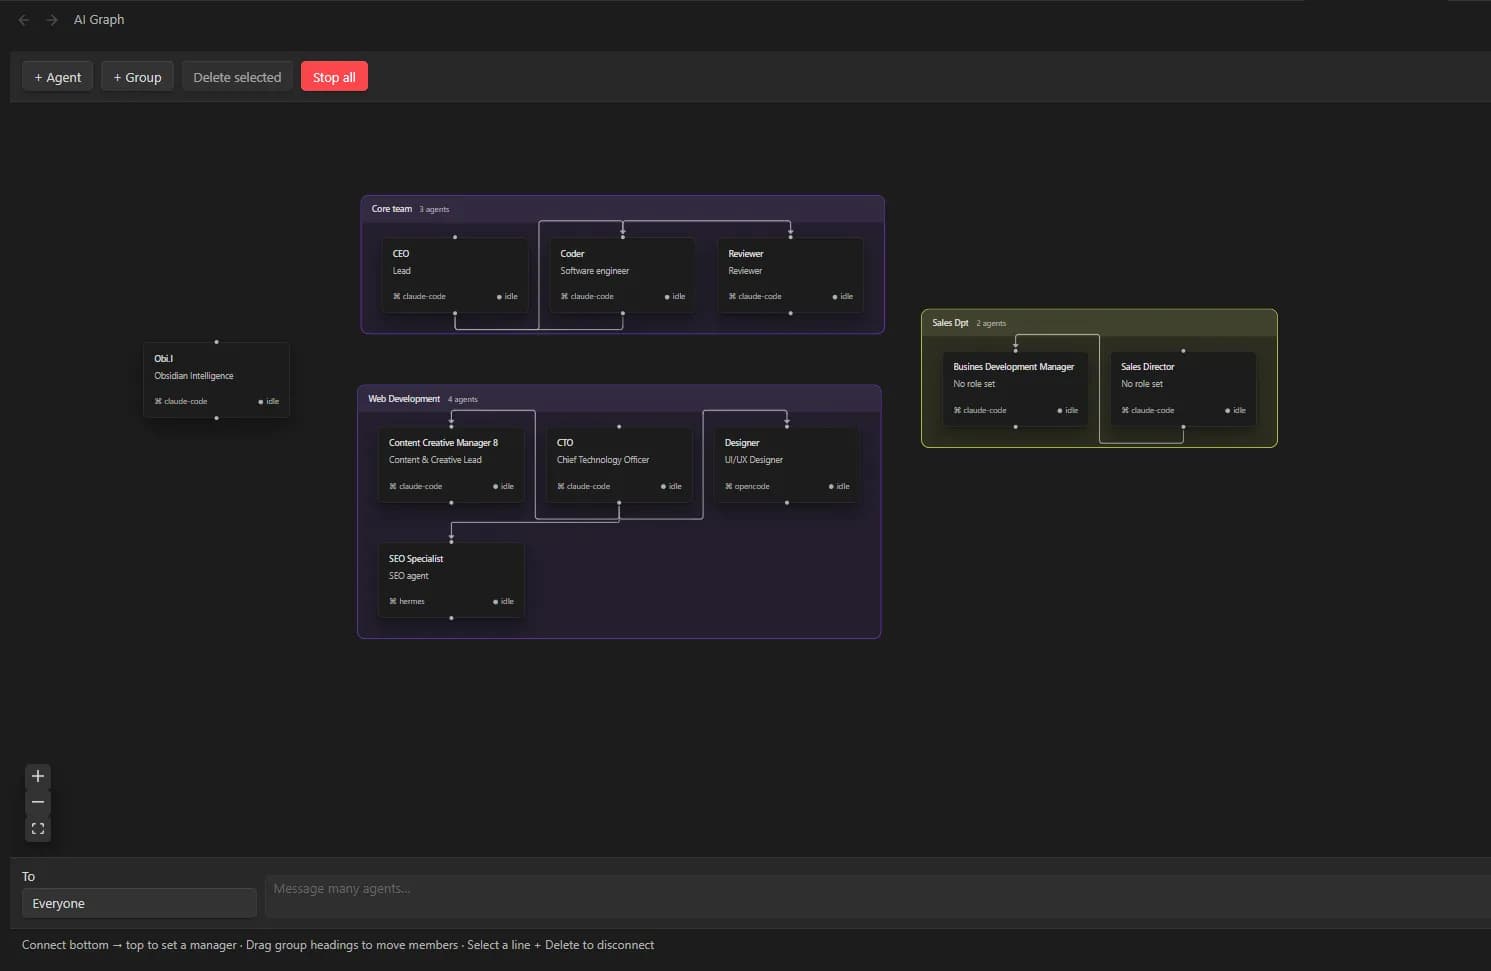Click the top connection handle of Obi.I
Screen dimensions: 1491x971
[x=216, y=342]
